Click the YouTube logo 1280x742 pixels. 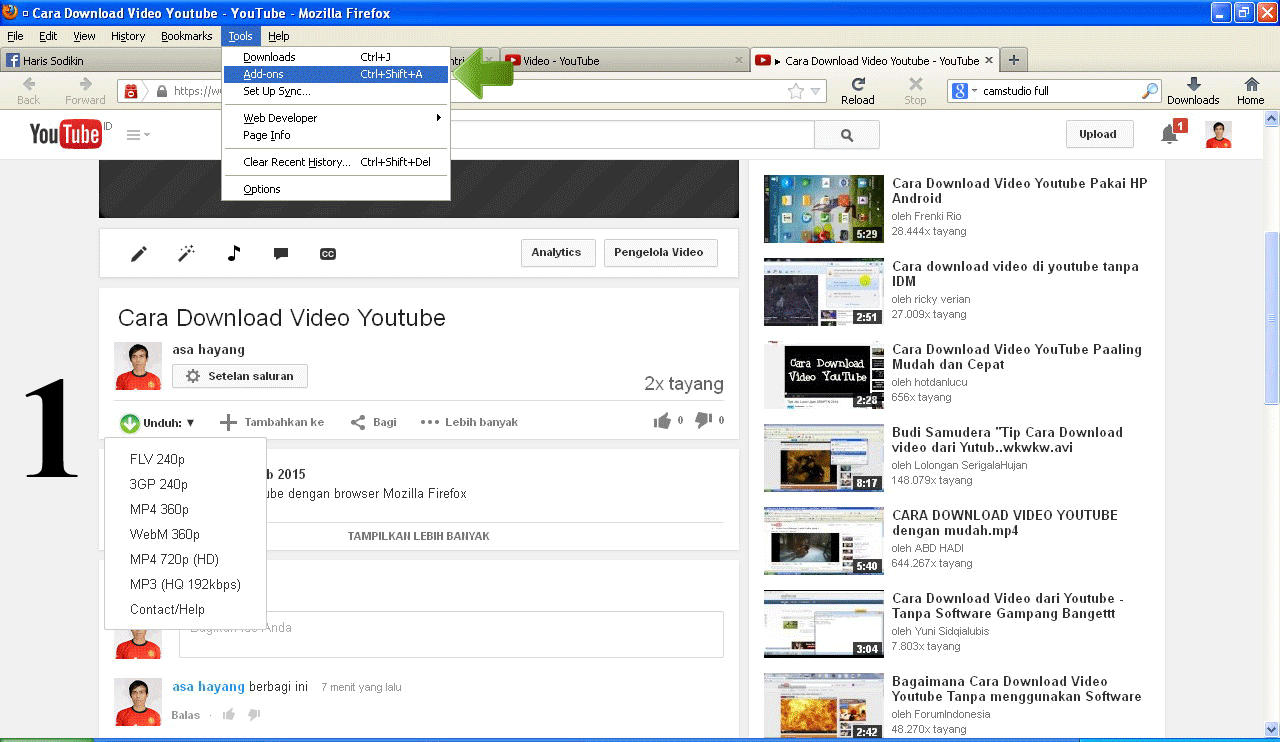[66, 134]
